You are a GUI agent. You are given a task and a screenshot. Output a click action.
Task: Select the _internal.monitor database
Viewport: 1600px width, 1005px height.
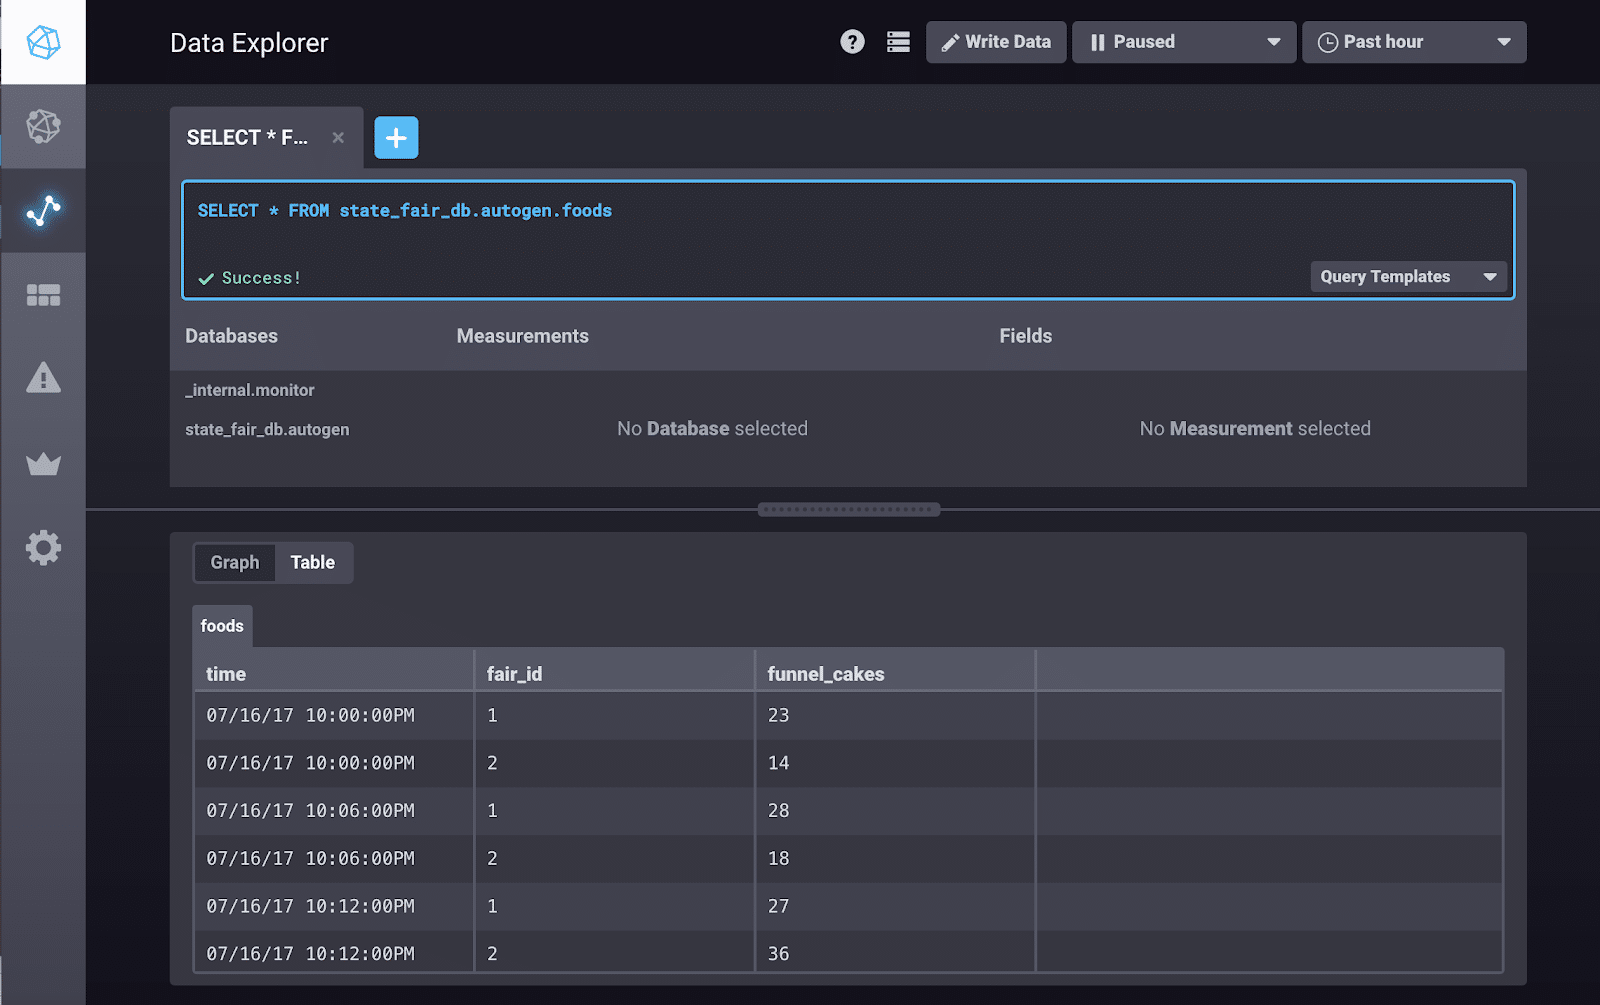point(250,390)
